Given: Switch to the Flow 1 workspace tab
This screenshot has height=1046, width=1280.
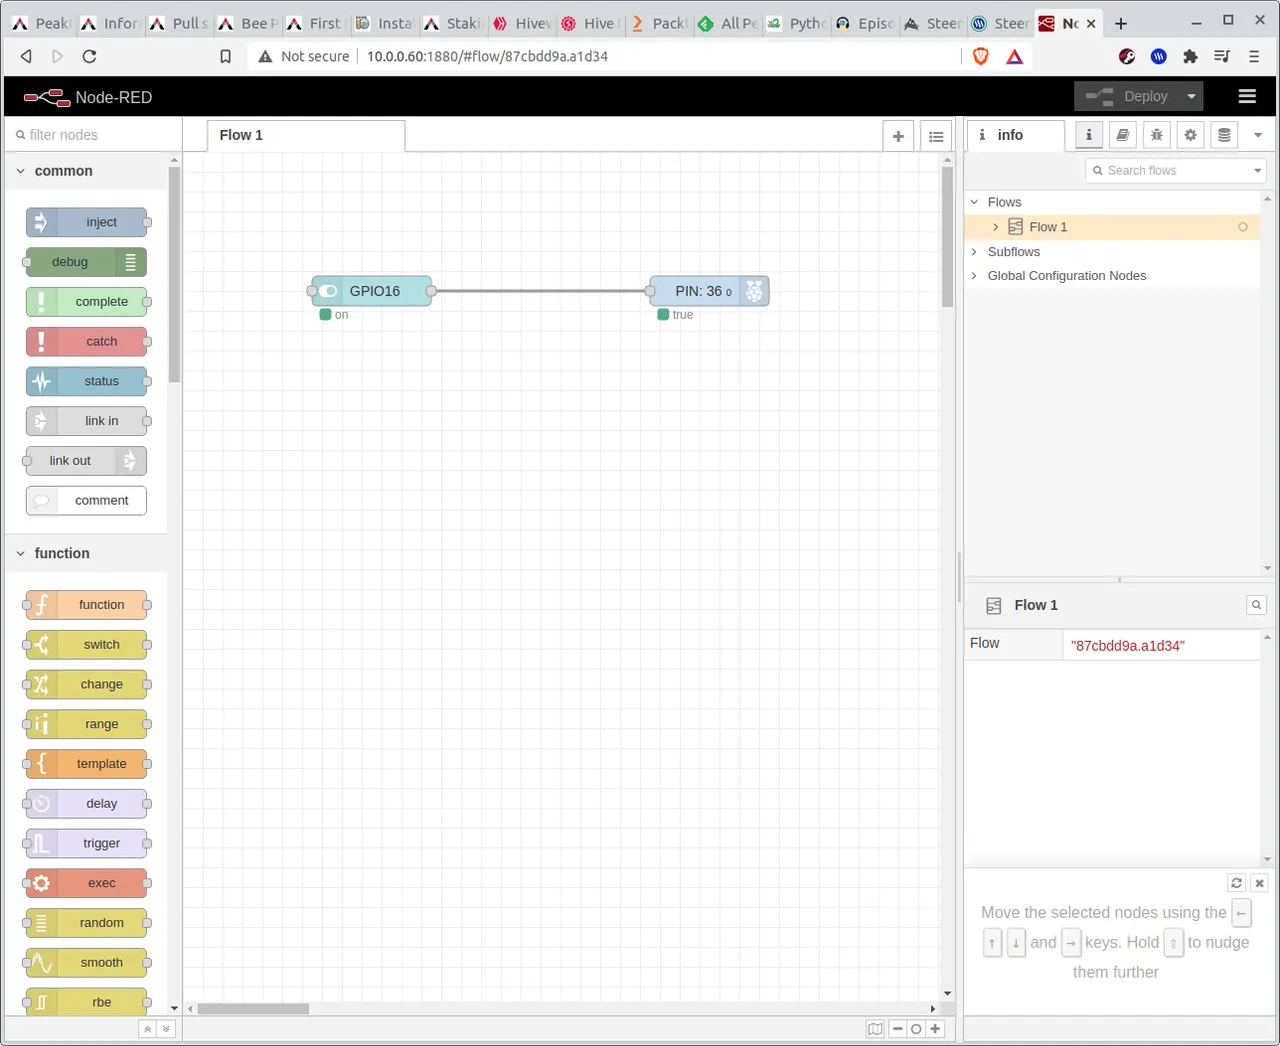Looking at the screenshot, I should tap(305, 136).
